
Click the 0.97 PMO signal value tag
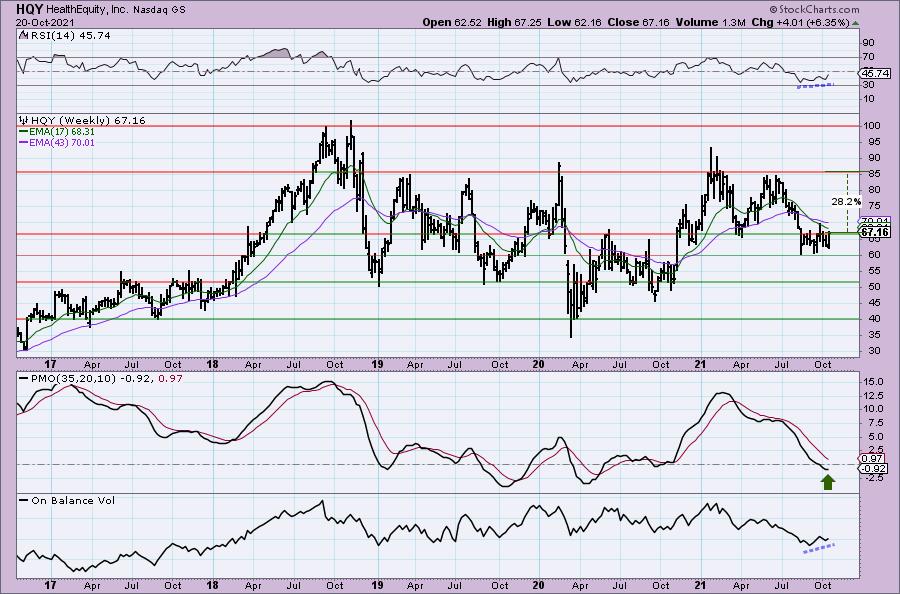click(x=872, y=459)
